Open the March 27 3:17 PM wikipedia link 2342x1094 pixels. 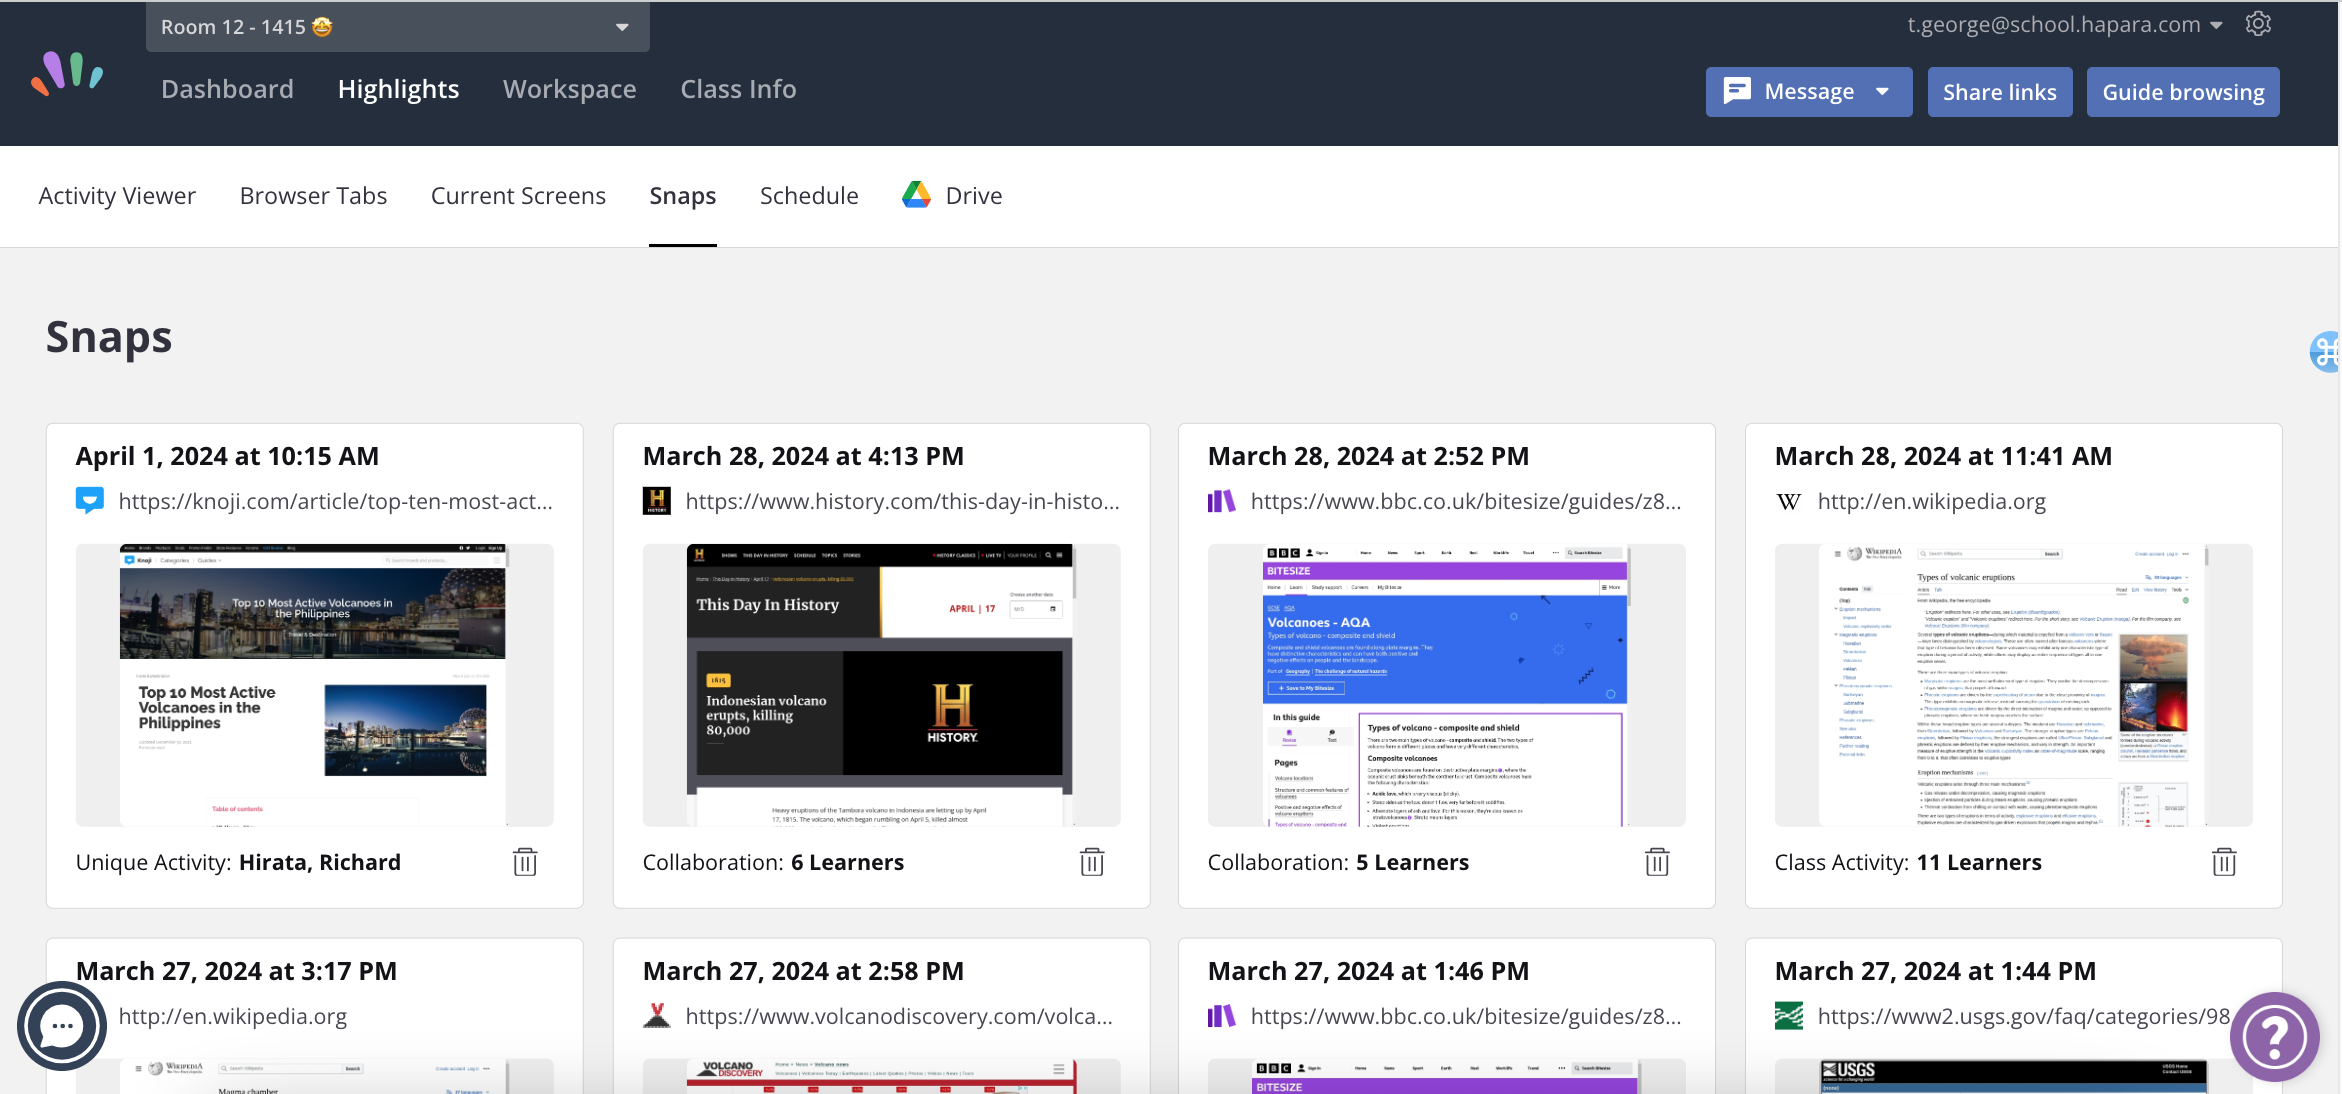[233, 1016]
